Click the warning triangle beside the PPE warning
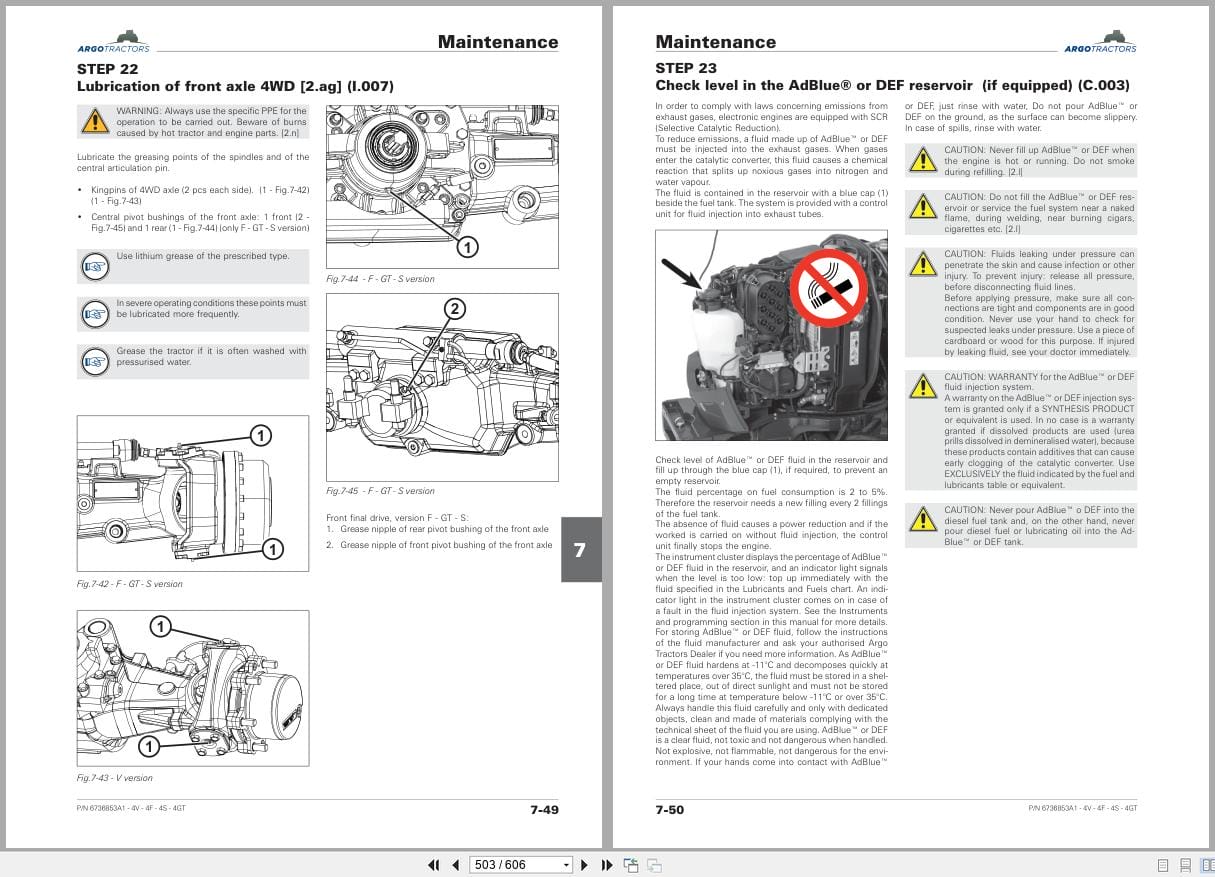Viewport: 1215px width, 877px height. [x=96, y=121]
